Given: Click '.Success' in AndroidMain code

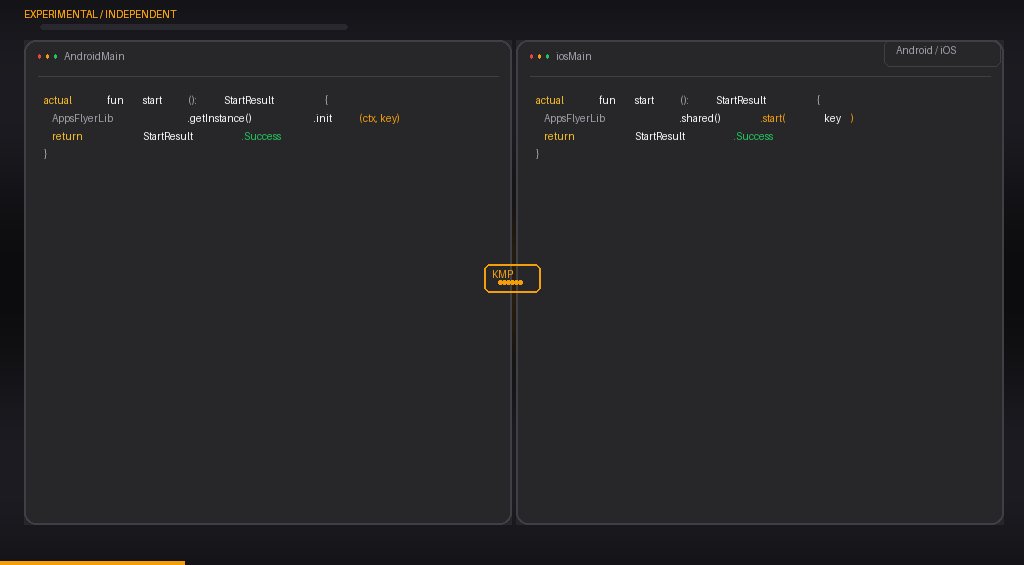Looking at the screenshot, I should [x=261, y=137].
